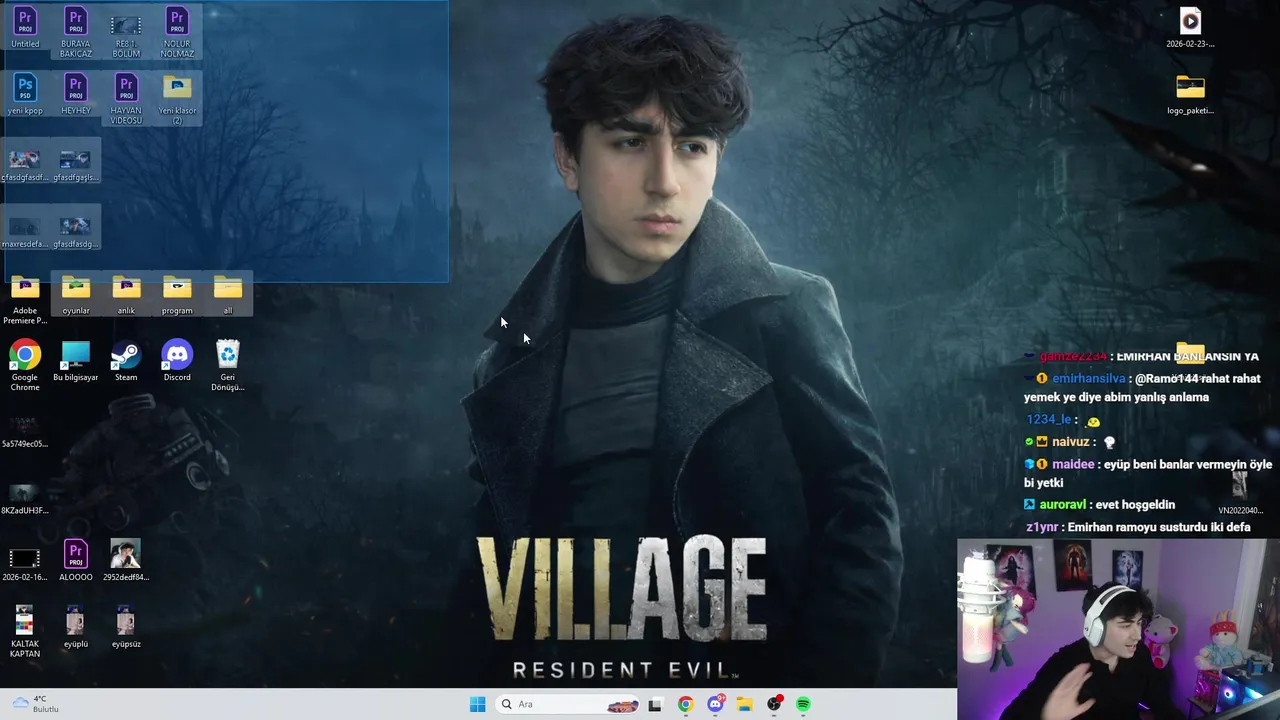
Task: Open File Explorer from the taskbar
Action: 745,704
